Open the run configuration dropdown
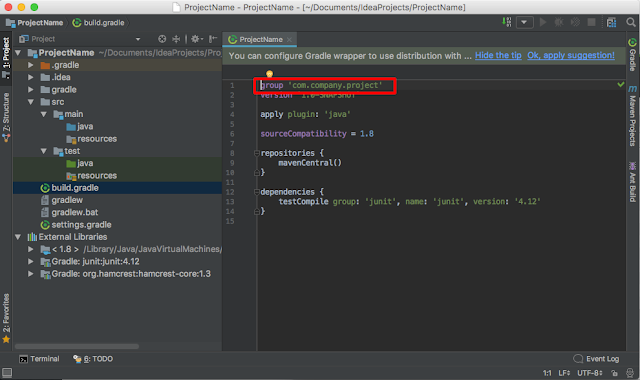640x380 pixels. [524, 22]
